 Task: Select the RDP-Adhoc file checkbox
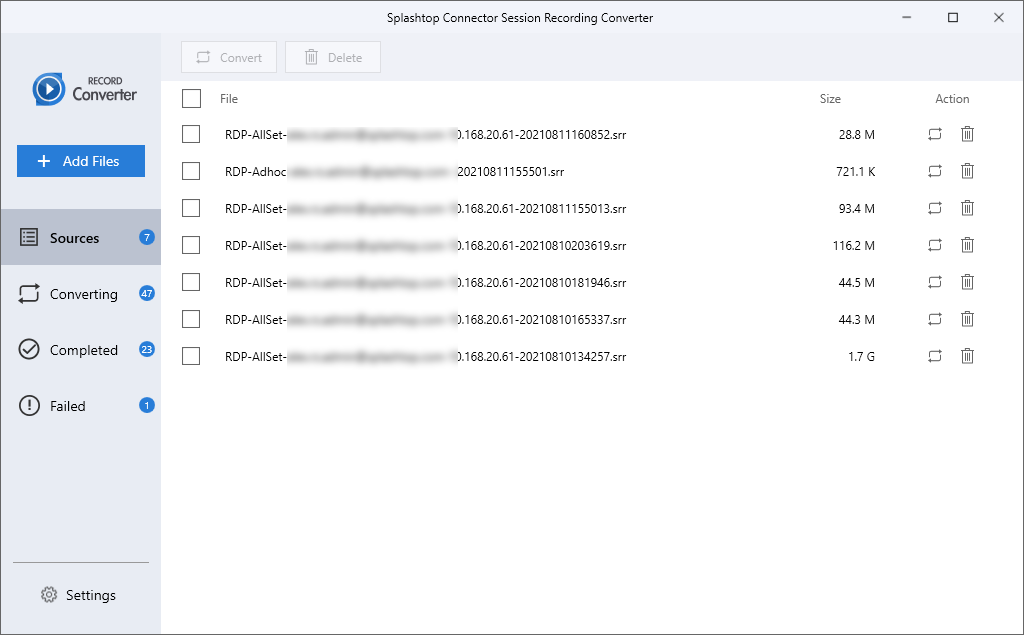pyautogui.click(x=191, y=171)
